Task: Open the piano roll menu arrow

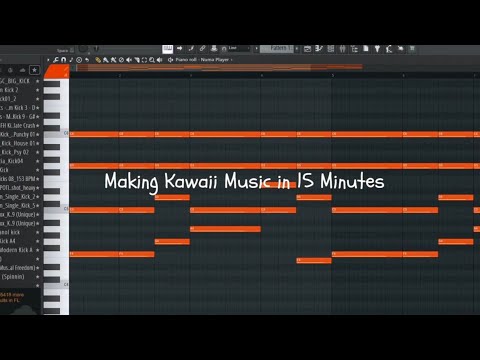Action: [x=48, y=60]
